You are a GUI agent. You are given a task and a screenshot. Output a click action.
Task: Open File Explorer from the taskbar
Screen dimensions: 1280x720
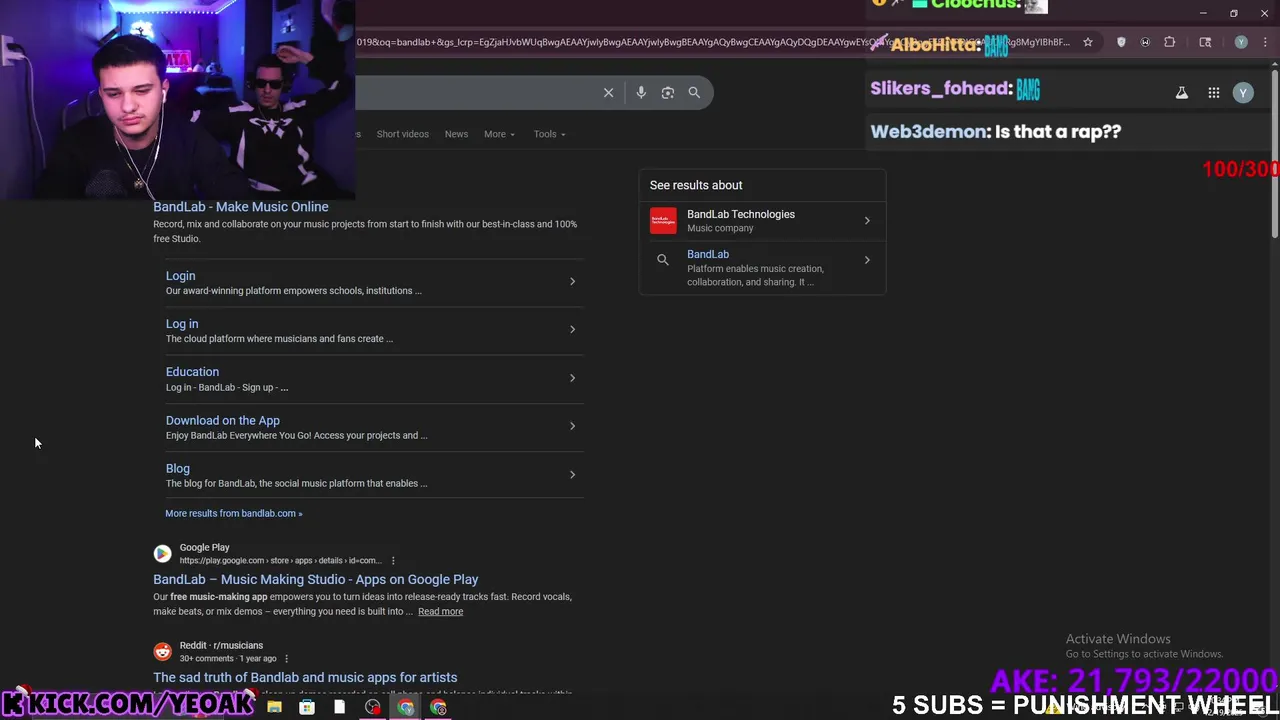274,707
